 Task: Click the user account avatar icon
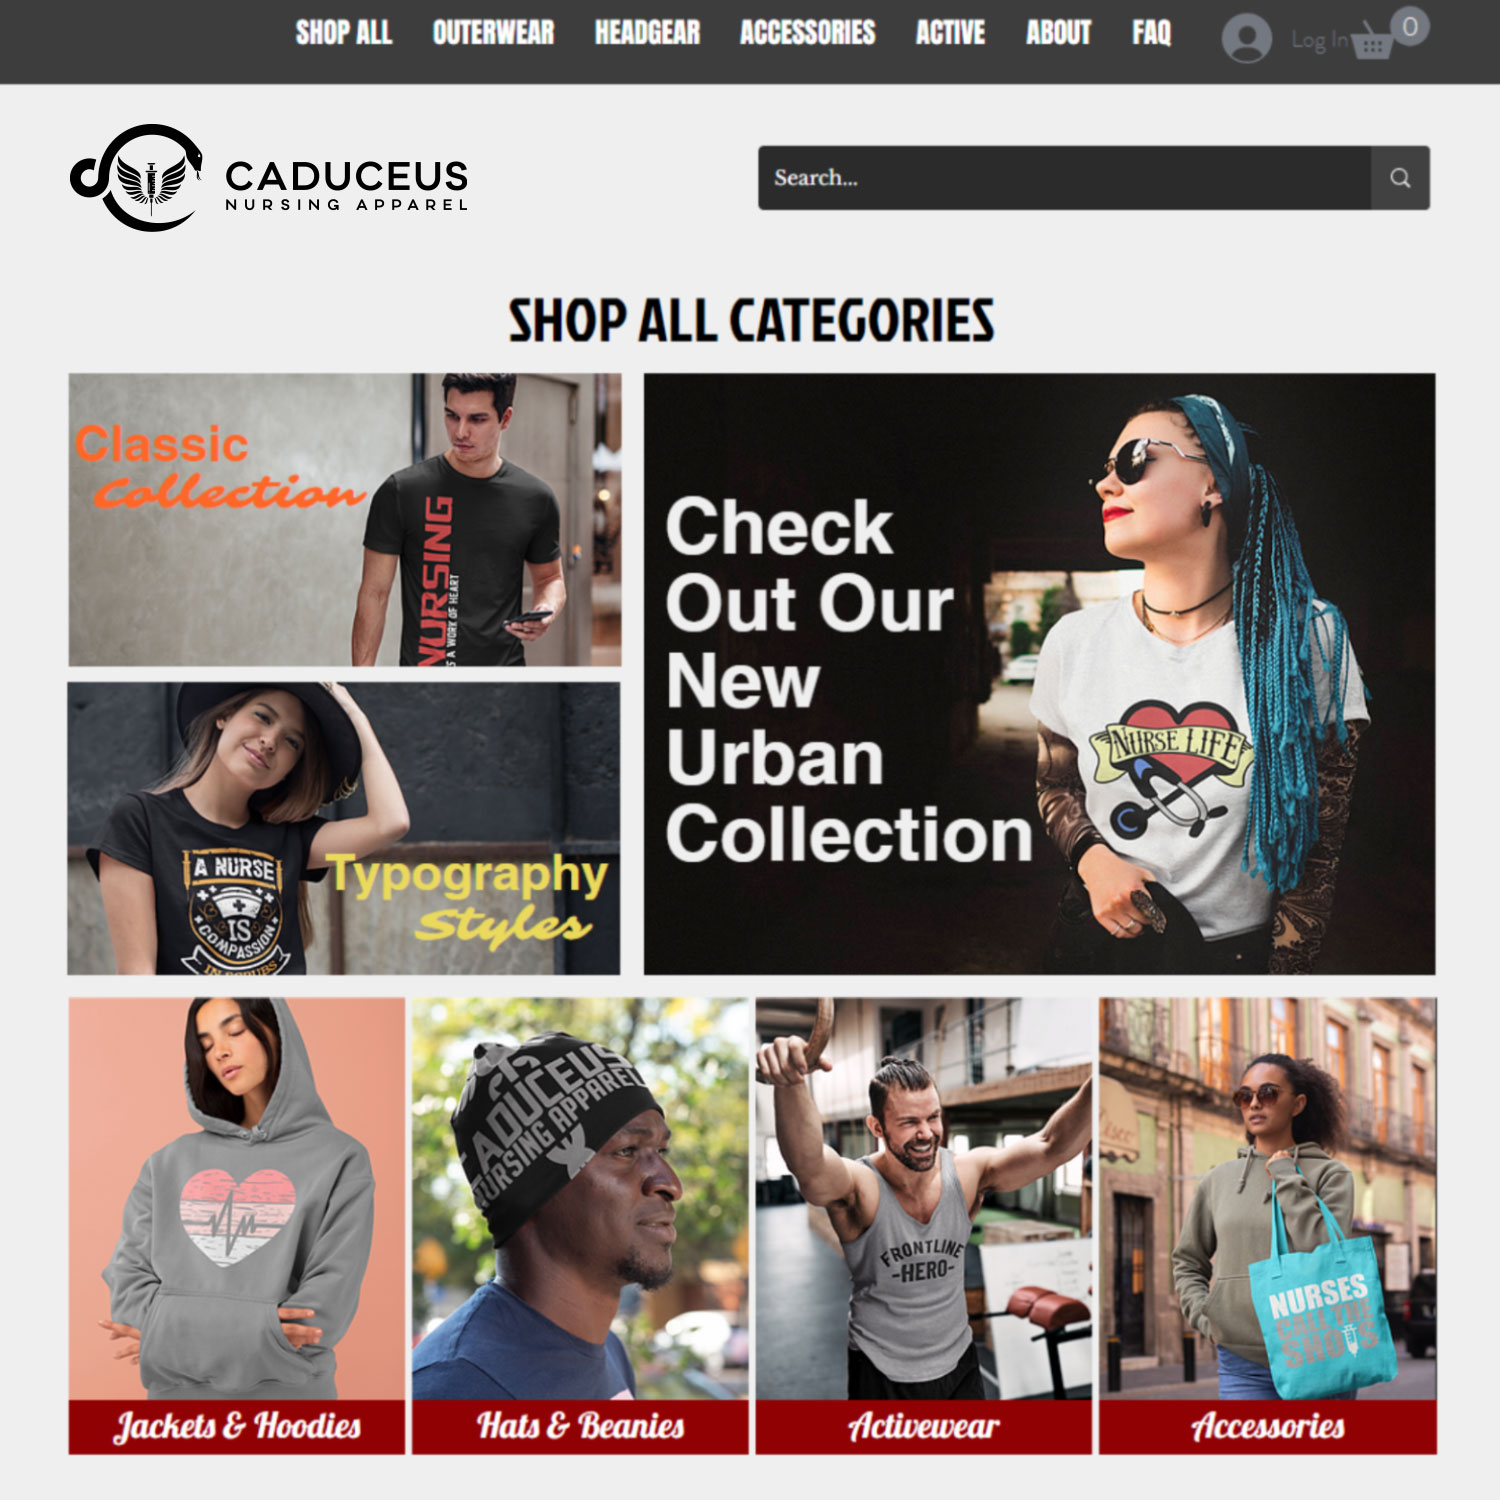pos(1246,39)
